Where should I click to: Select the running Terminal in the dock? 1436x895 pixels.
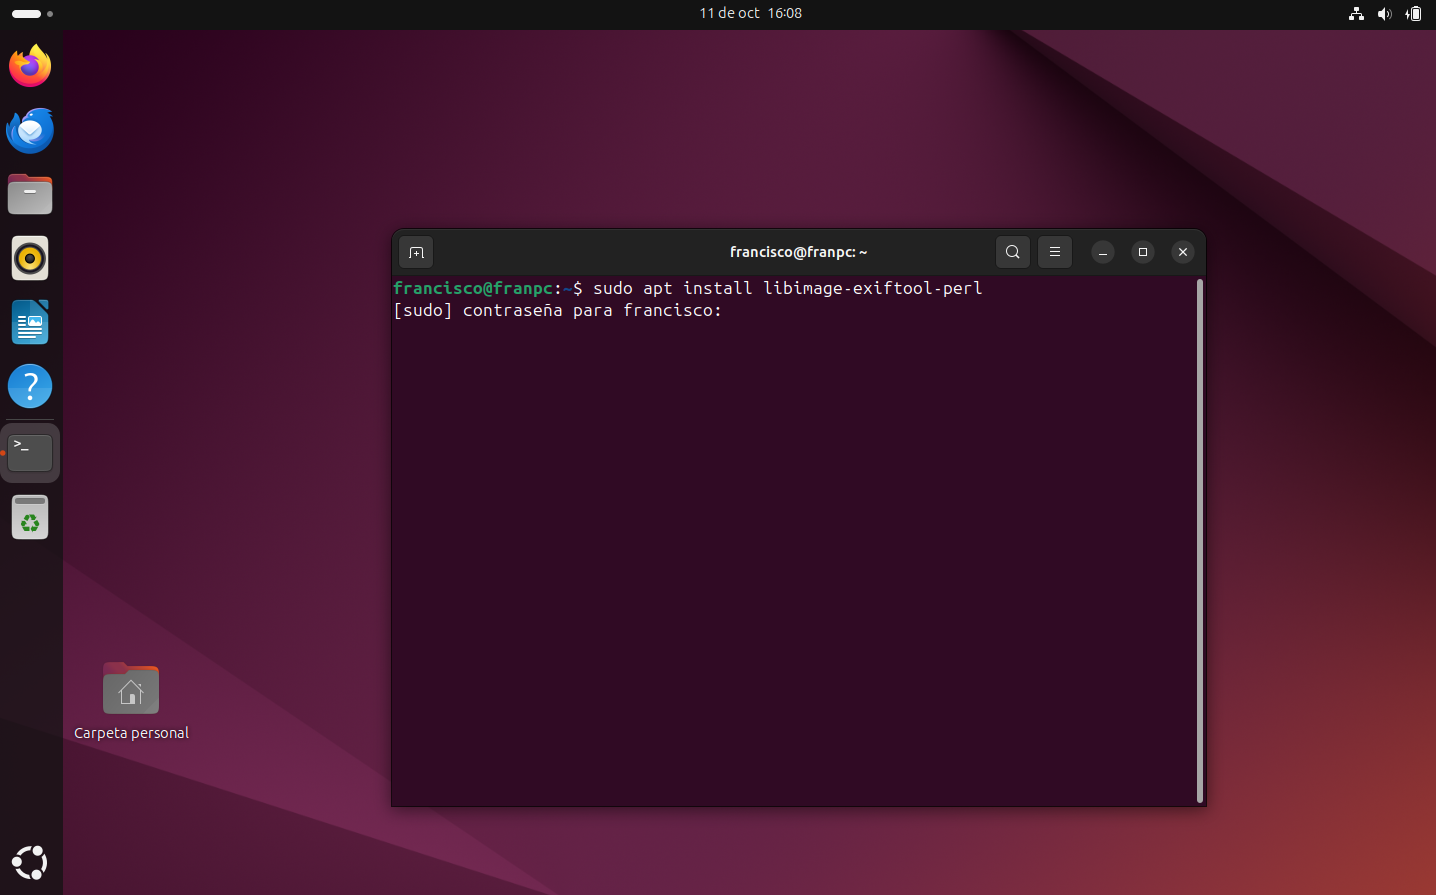[x=29, y=450]
